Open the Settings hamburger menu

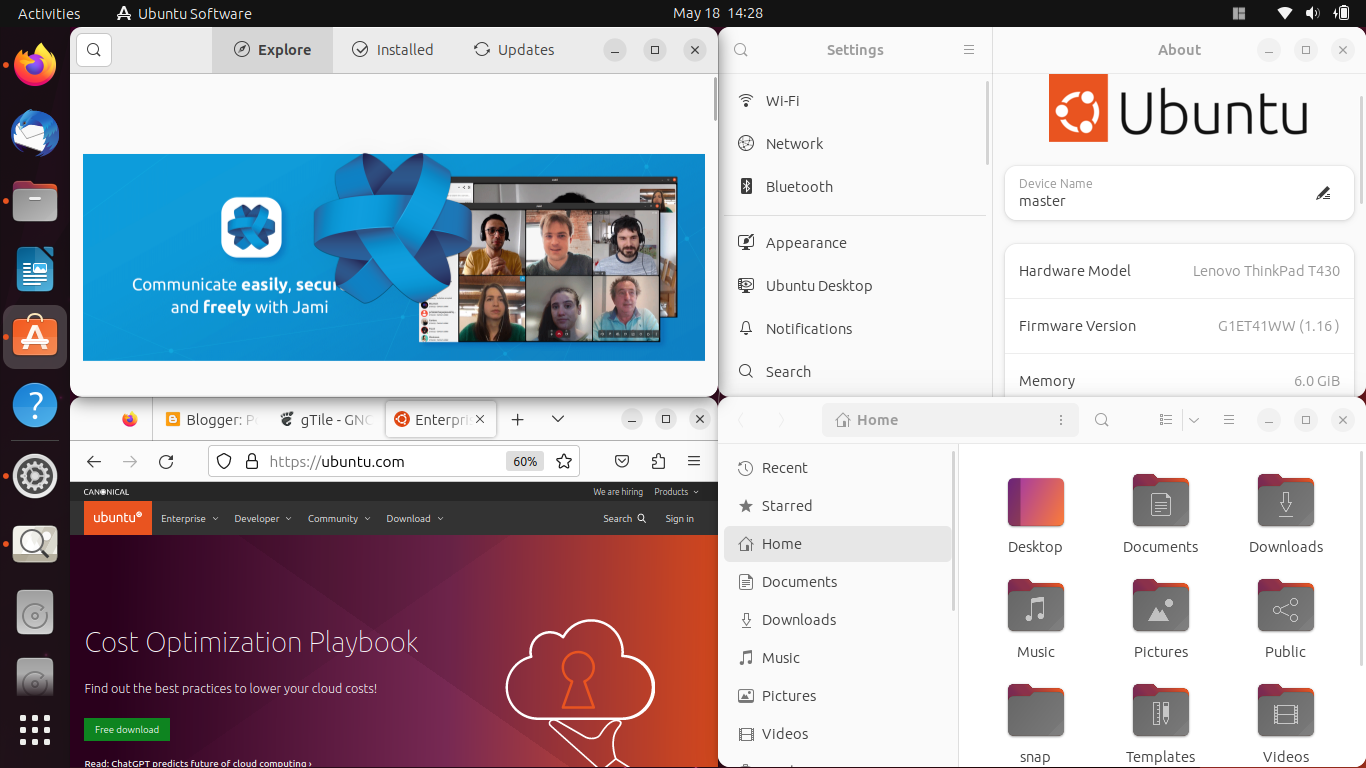(x=968, y=50)
